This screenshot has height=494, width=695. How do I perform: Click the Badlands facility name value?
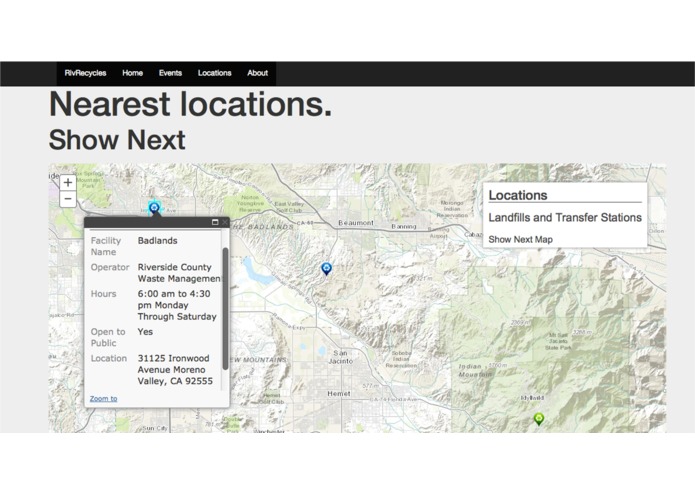coord(157,241)
